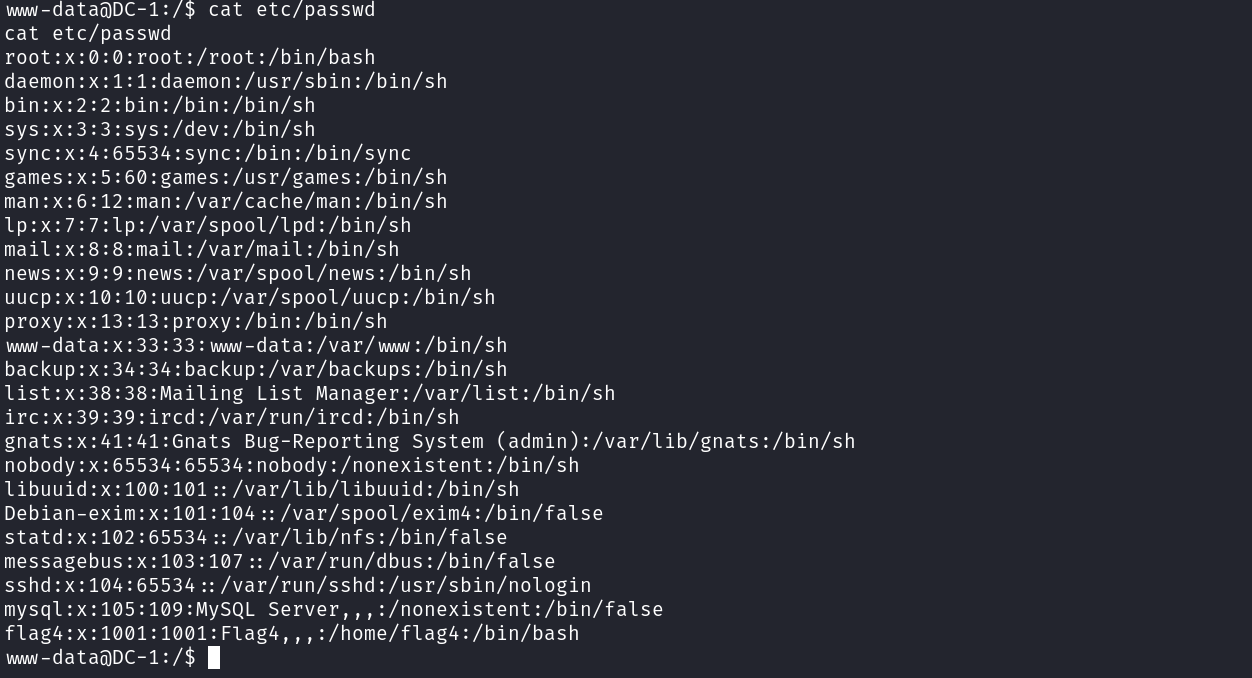Viewport: 1252px width, 678px height.
Task: Click the flag4 user passwd line
Action: tap(291, 634)
